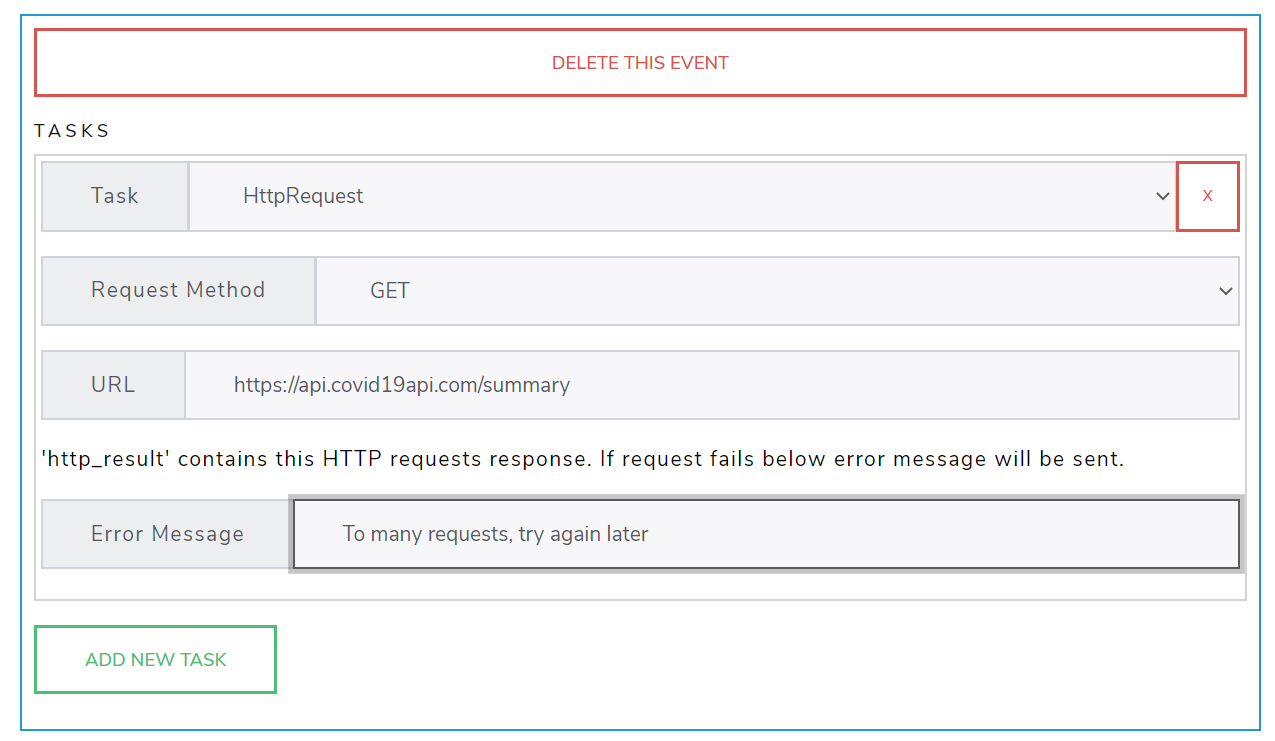
Task: Click the Error Message field label
Action: coord(167,534)
